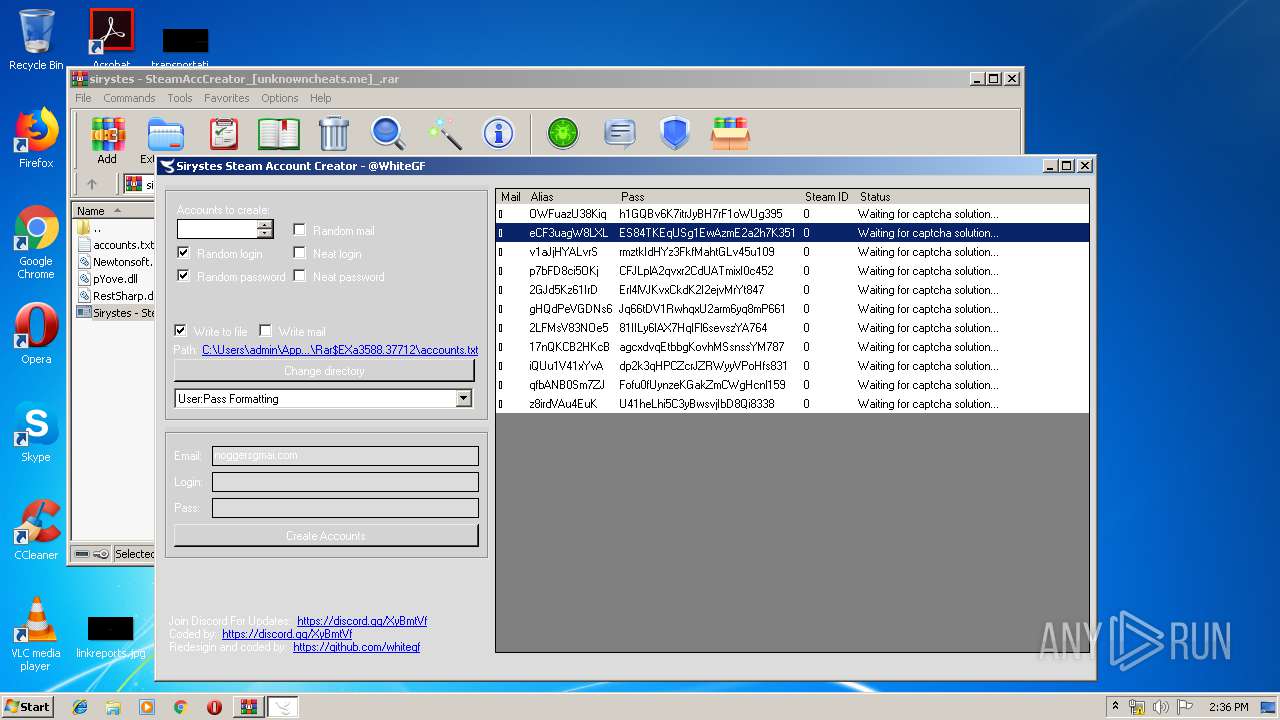1280x720 pixels.
Task: Click the Change directory button
Action: (324, 371)
